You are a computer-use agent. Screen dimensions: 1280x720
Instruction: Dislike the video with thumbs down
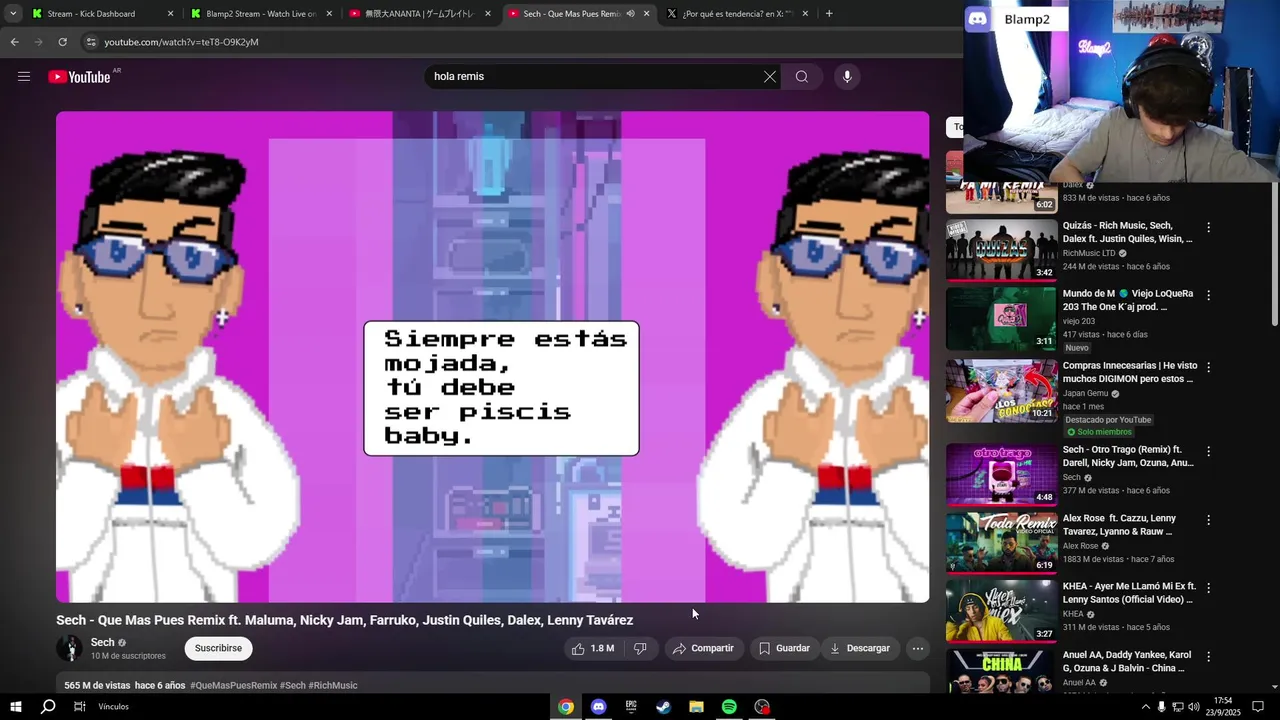tap(640, 648)
